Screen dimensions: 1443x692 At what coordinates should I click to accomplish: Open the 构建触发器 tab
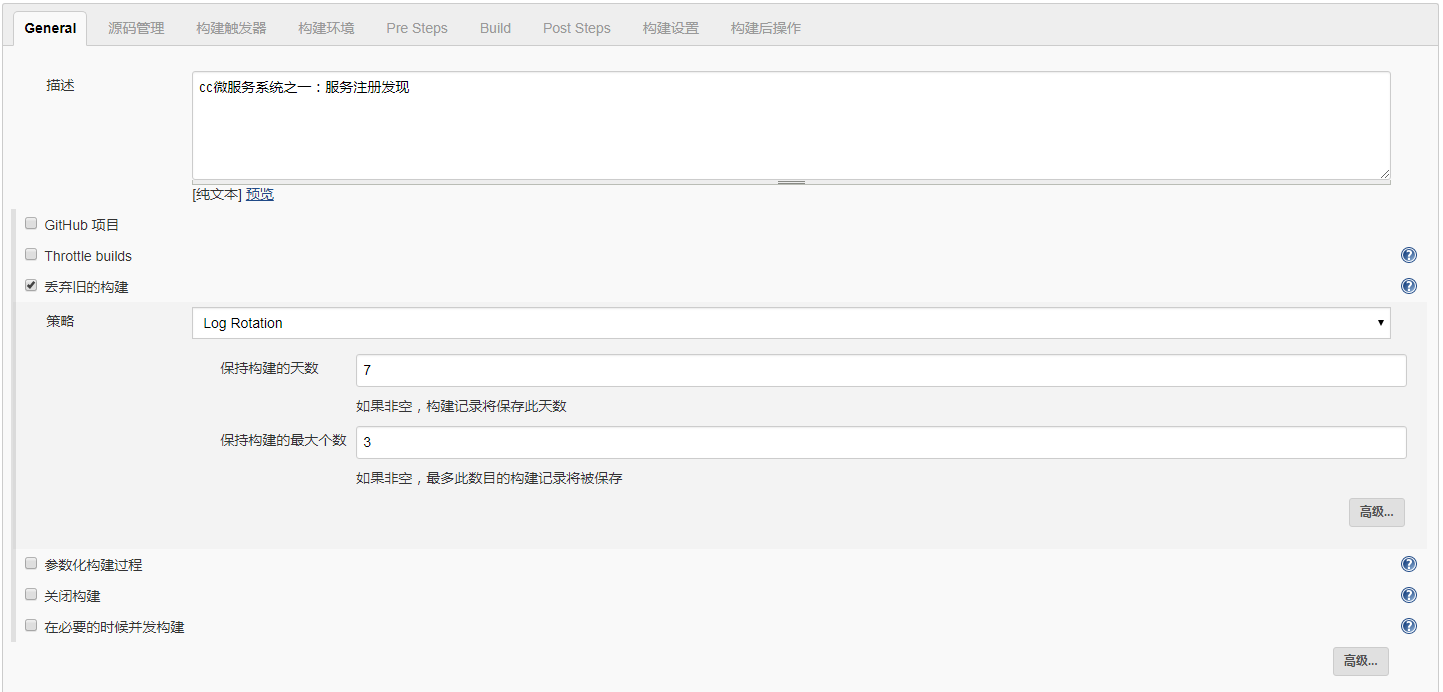coord(231,28)
